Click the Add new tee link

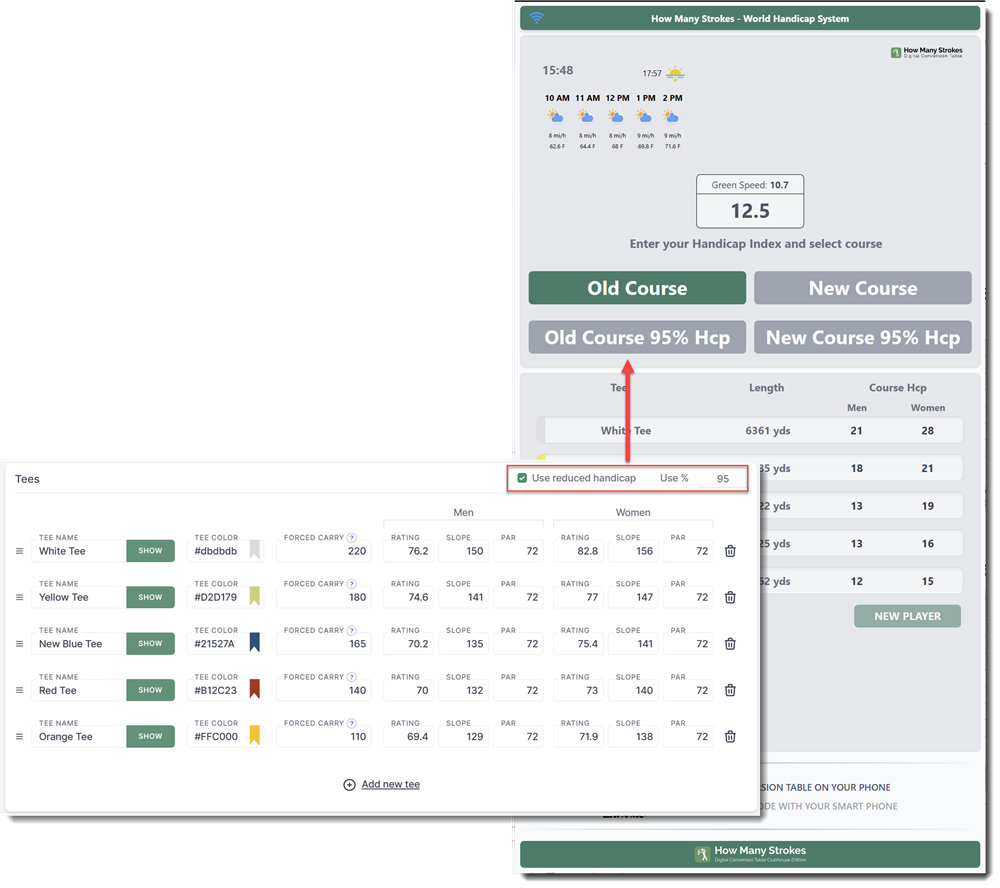click(x=390, y=785)
